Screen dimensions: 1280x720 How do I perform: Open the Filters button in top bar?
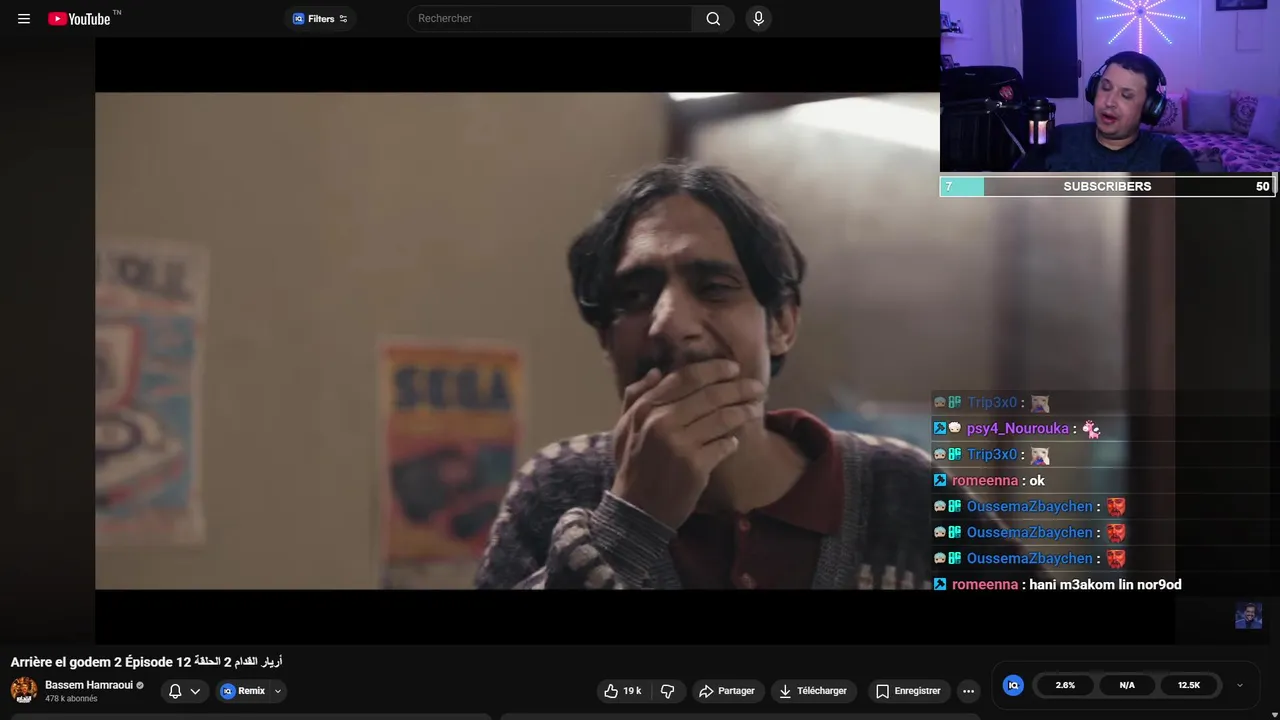coord(320,19)
